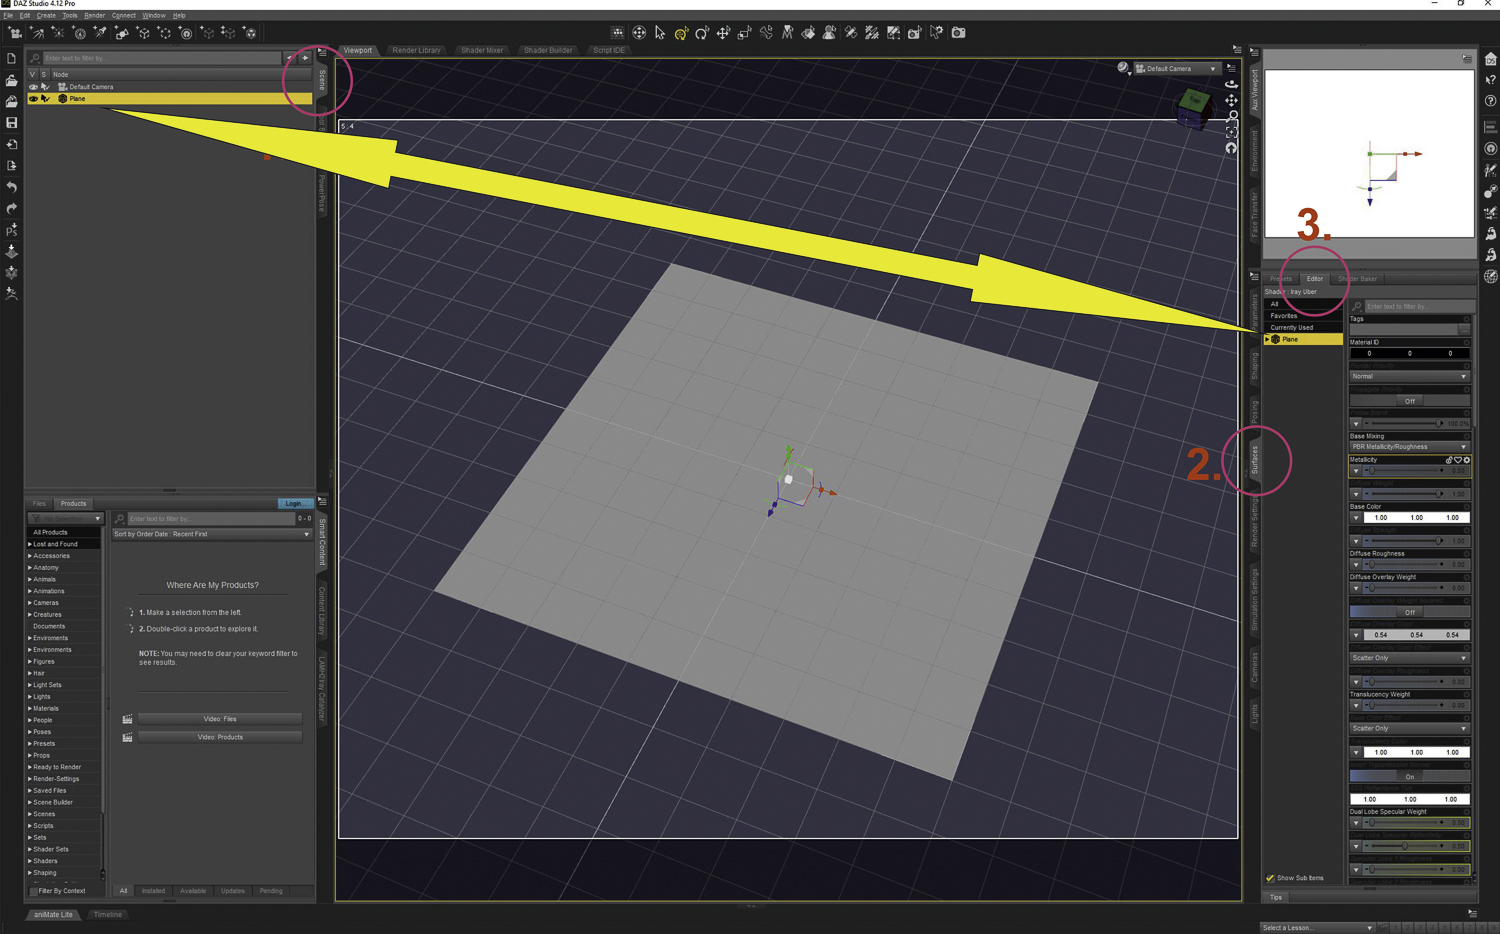The width and height of the screenshot is (1500, 934).
Task: Toggle the Filter By Context checkbox
Action: pyautogui.click(x=33, y=891)
